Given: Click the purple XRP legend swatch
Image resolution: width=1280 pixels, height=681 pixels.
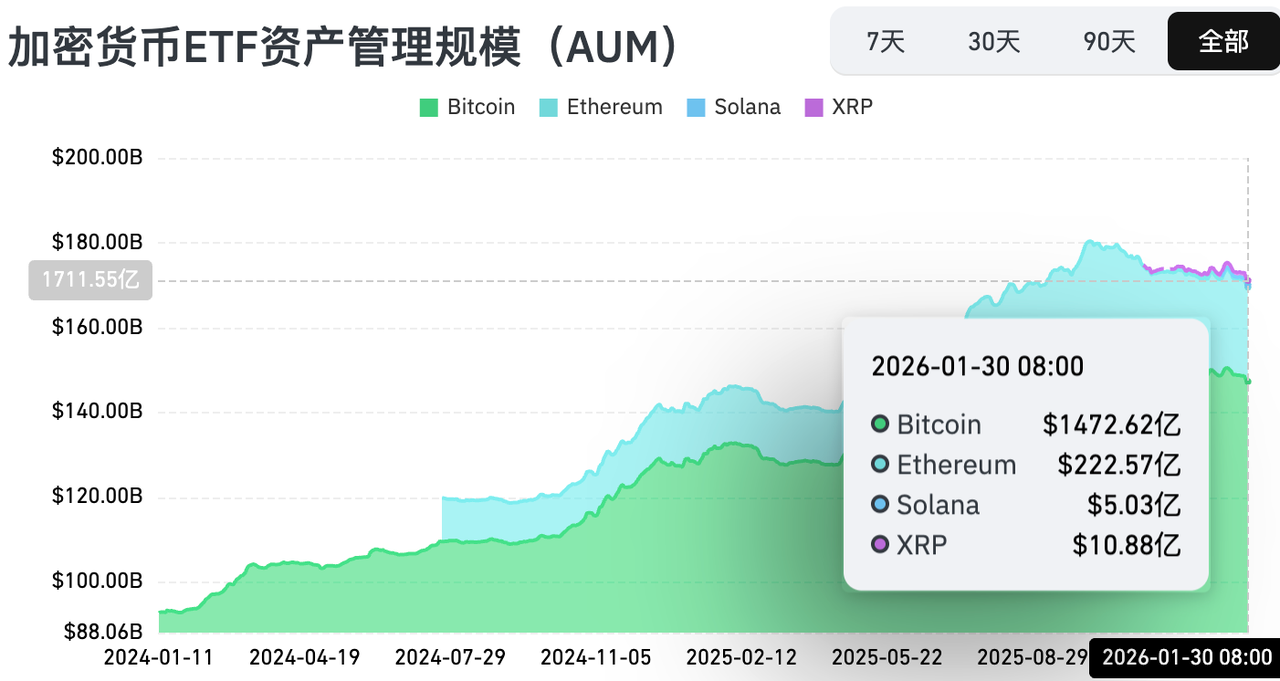Looking at the screenshot, I should pyautogui.click(x=814, y=108).
